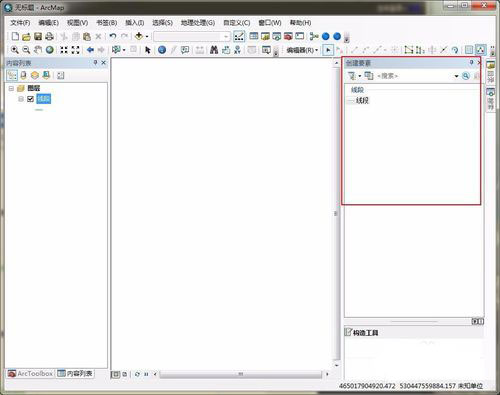Activate the Select Features tool
The image size is (500, 395).
116,50
